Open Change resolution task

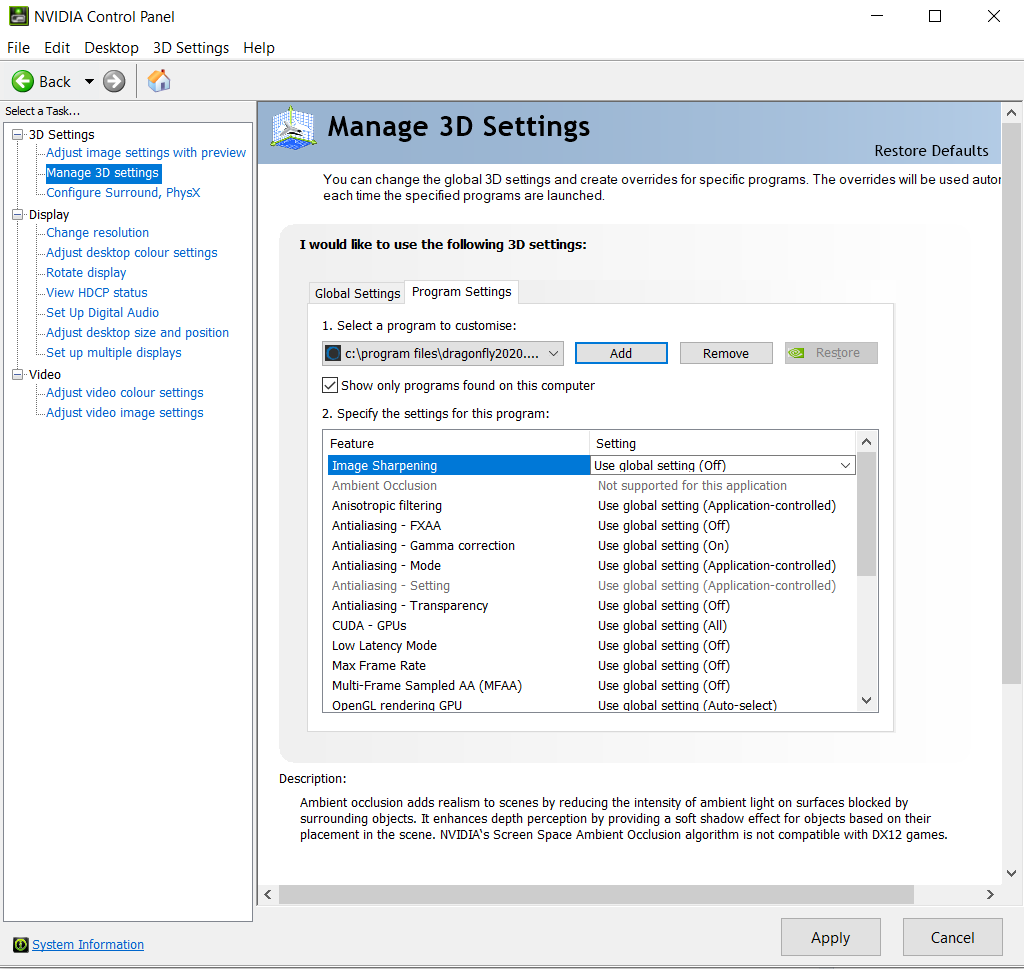[97, 232]
